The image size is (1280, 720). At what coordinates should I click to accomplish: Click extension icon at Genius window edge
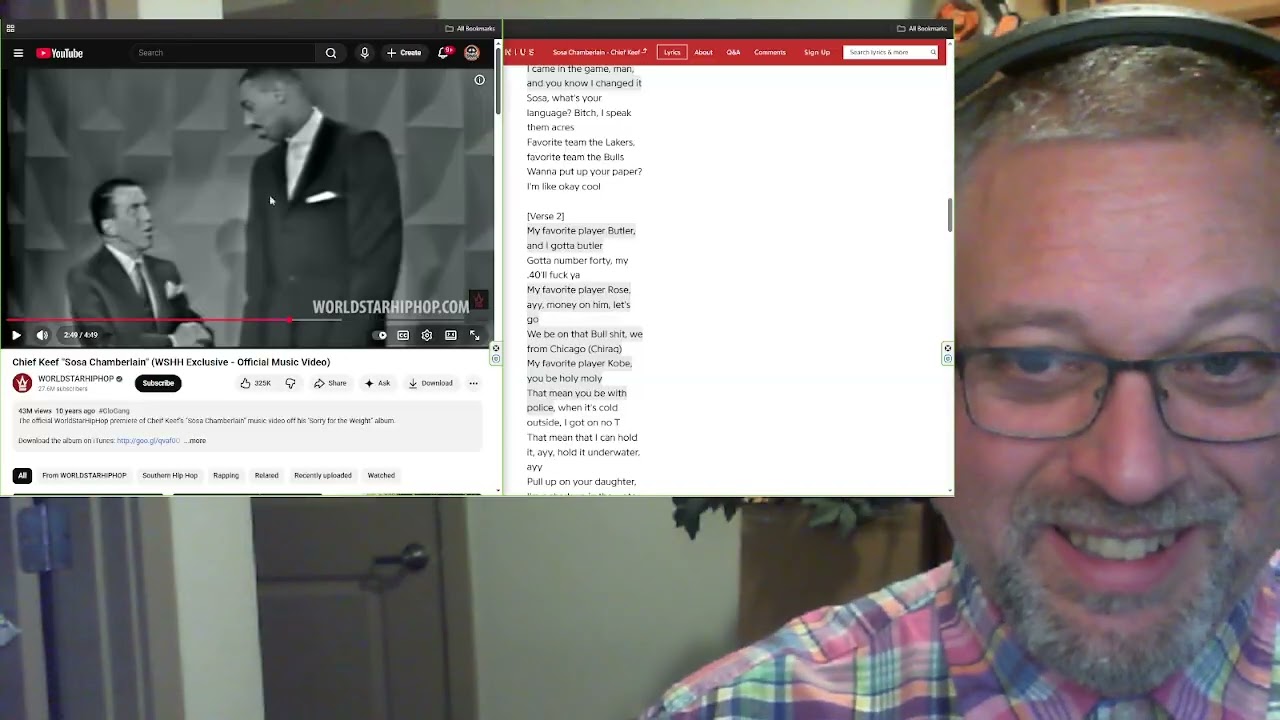point(947,353)
